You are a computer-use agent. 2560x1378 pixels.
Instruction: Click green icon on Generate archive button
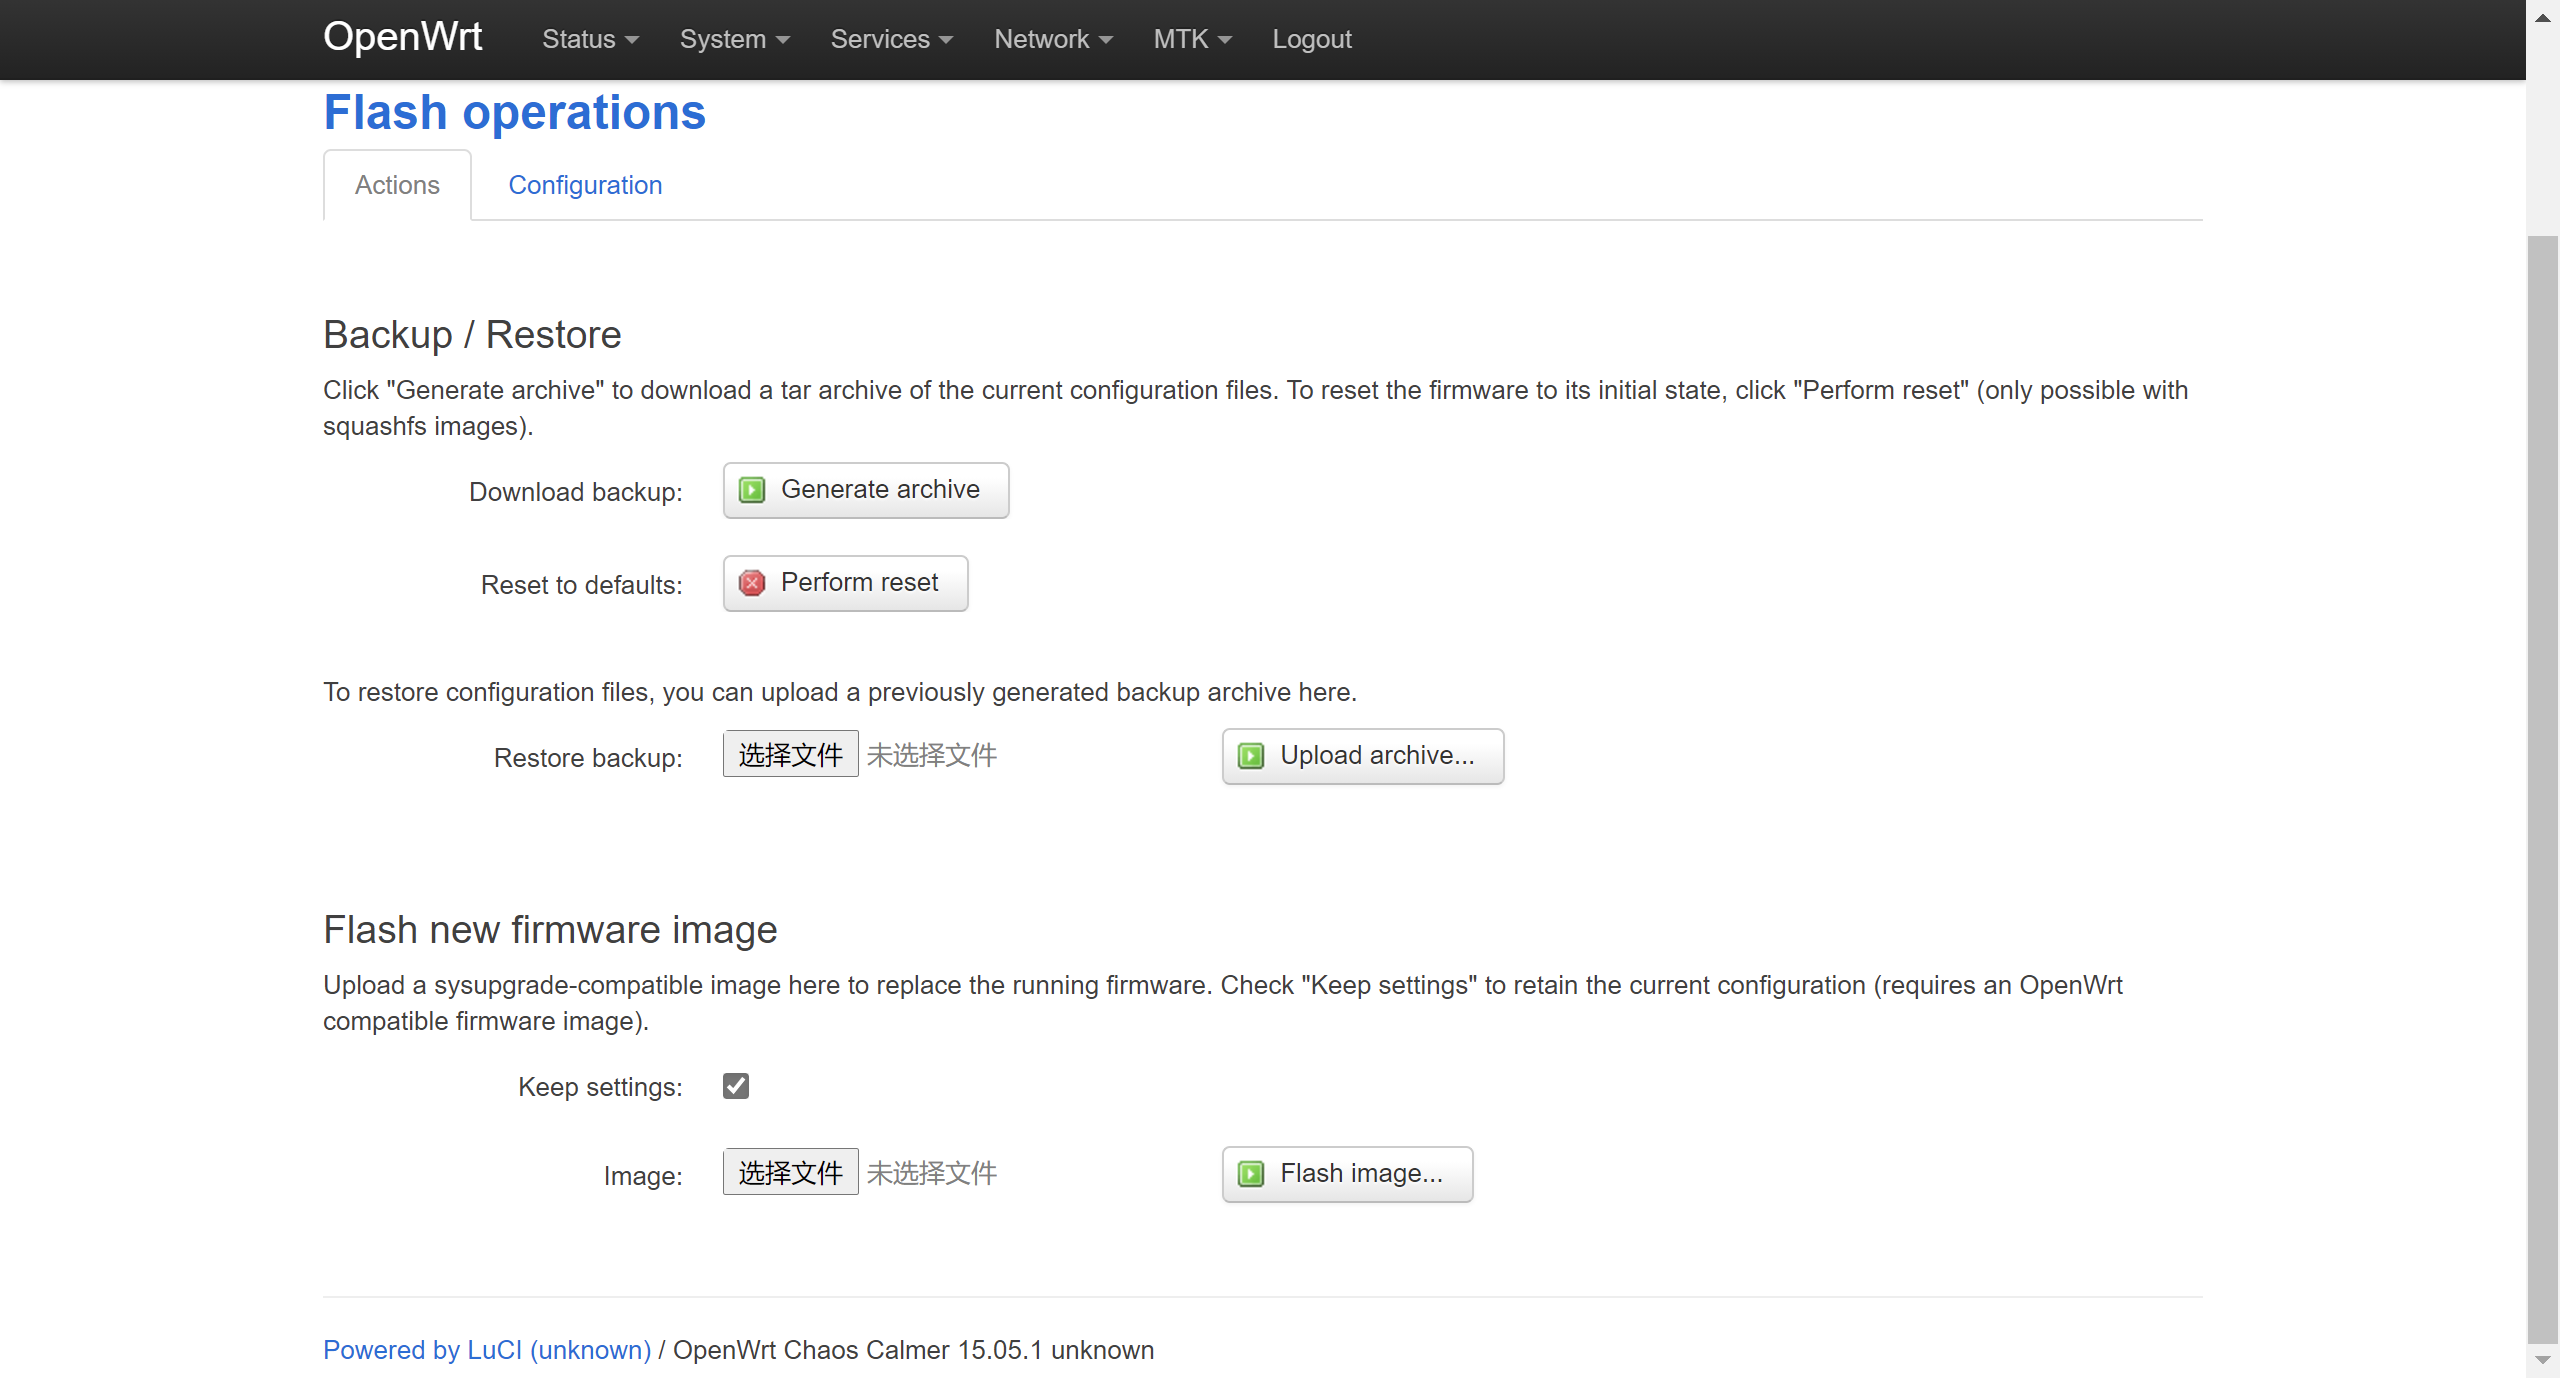(752, 490)
